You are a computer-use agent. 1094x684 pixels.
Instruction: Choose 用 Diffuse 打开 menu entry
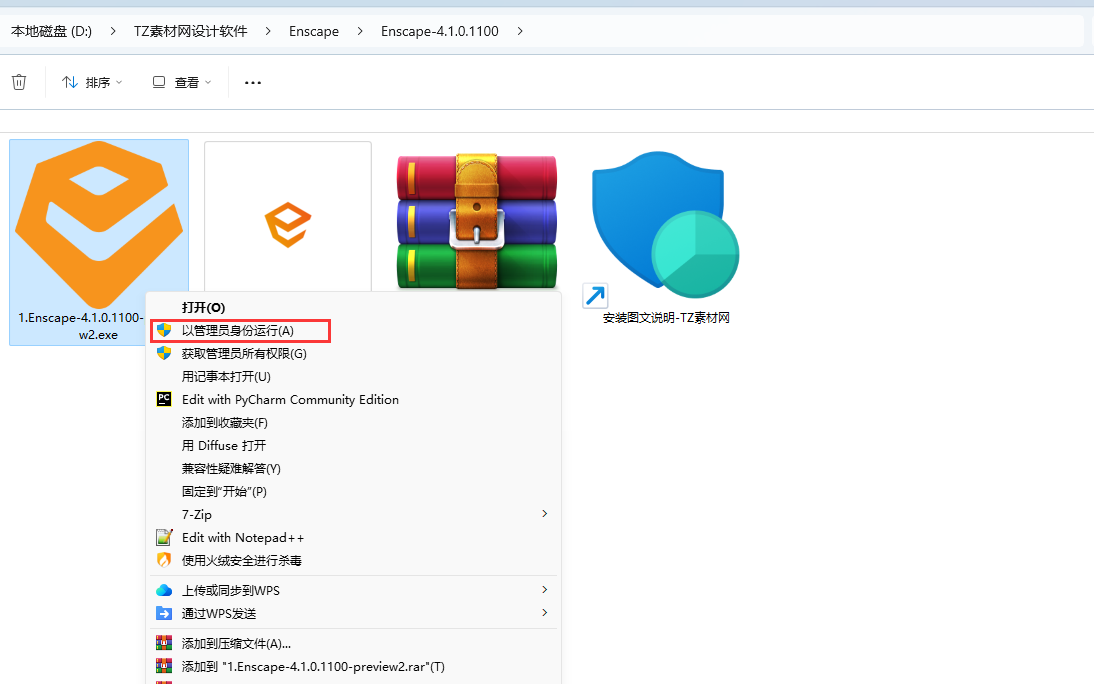tap(353, 446)
